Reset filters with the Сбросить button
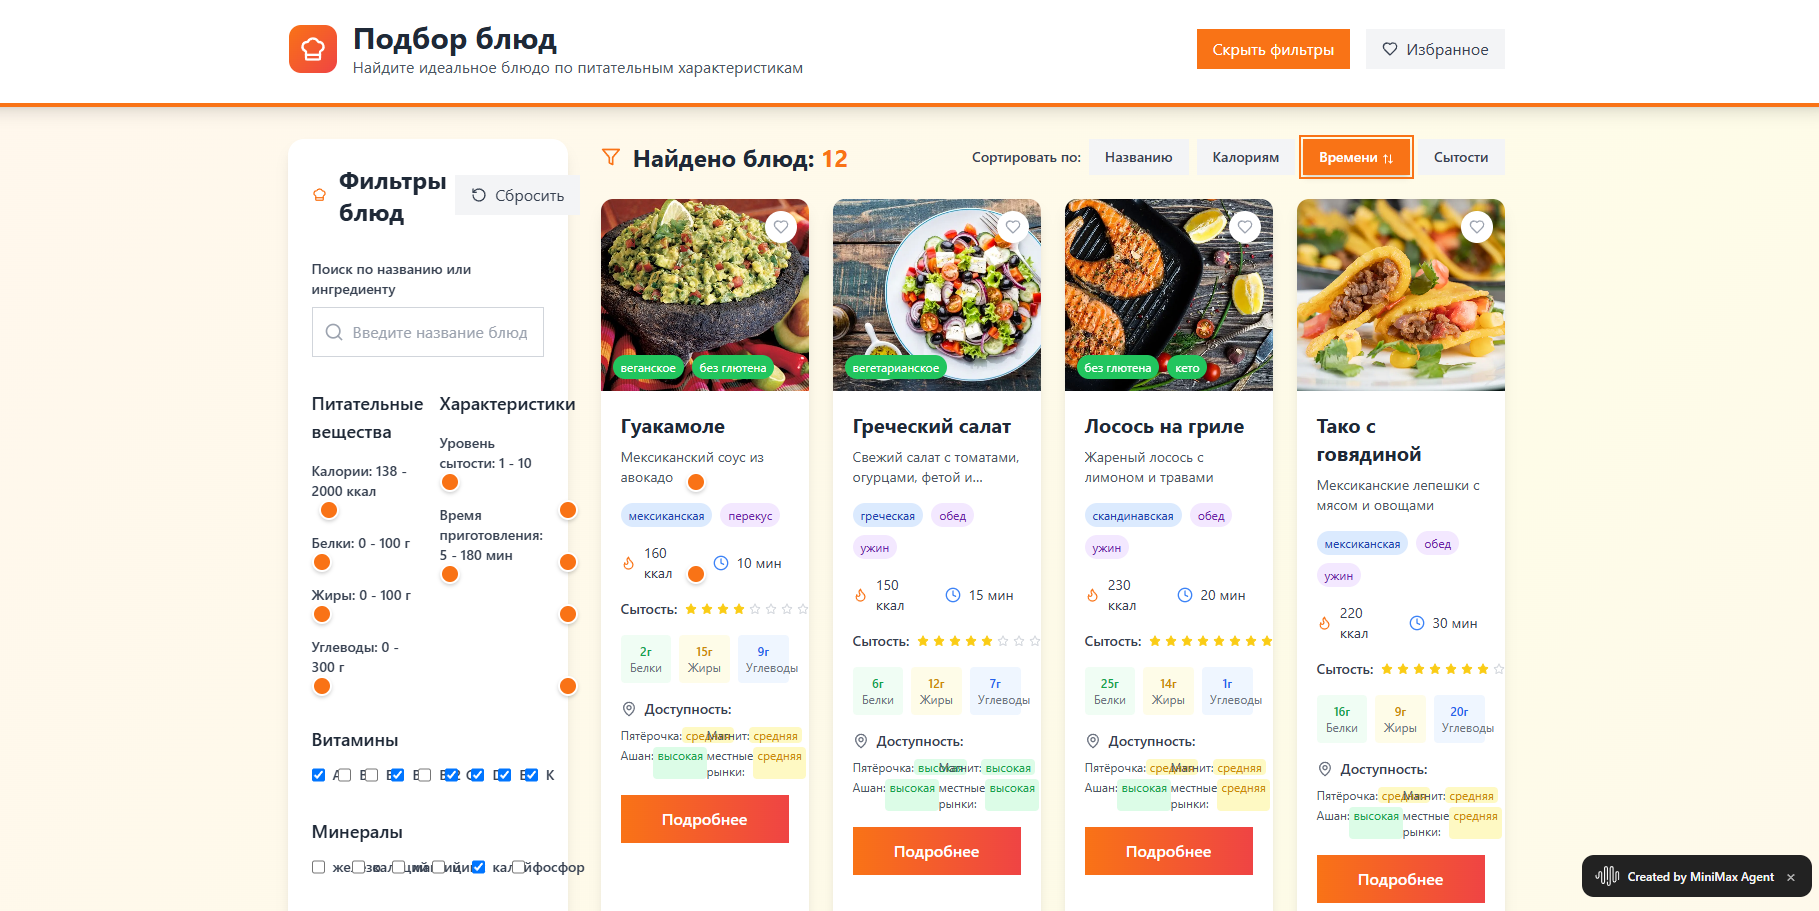Image resolution: width=1819 pixels, height=911 pixels. [517, 195]
